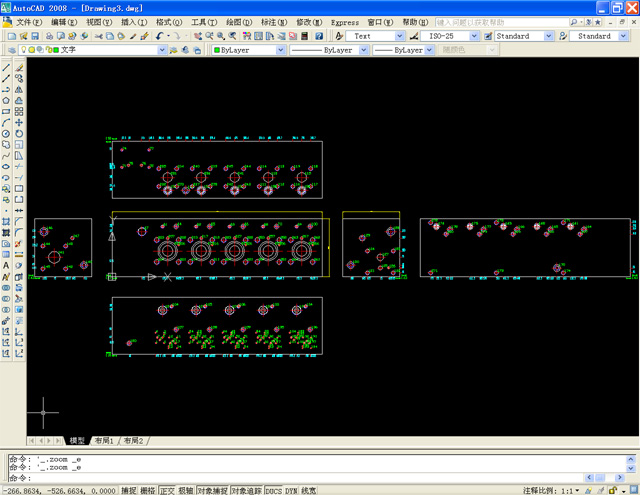Select the Multiline Text tool (A)

click(6, 266)
